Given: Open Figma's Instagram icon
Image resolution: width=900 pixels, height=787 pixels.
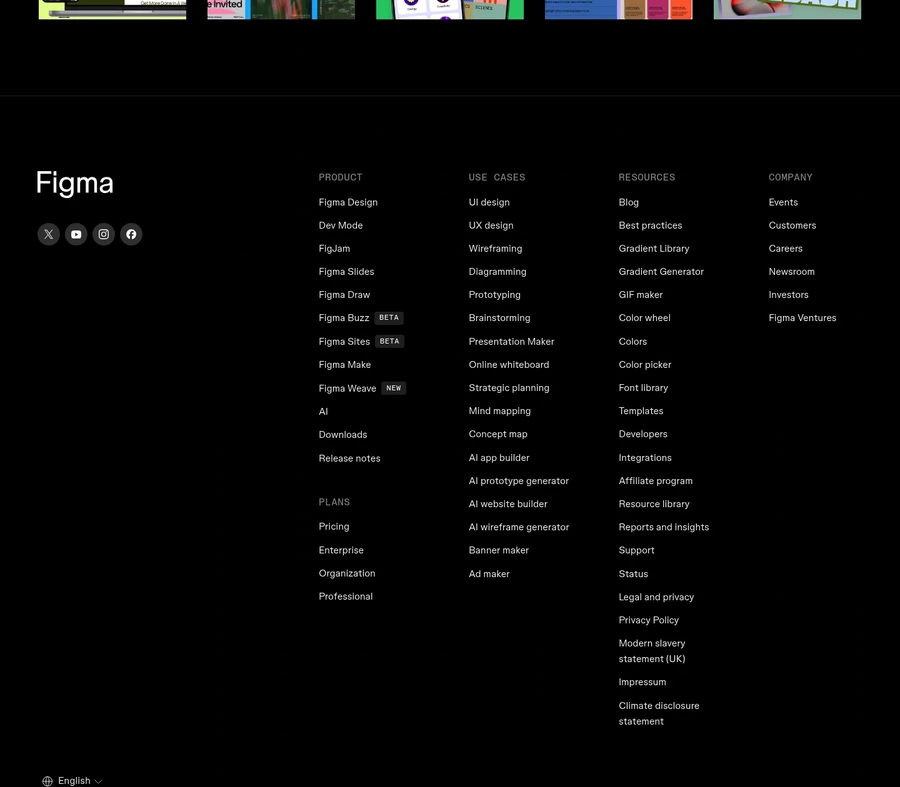Looking at the screenshot, I should point(104,234).
